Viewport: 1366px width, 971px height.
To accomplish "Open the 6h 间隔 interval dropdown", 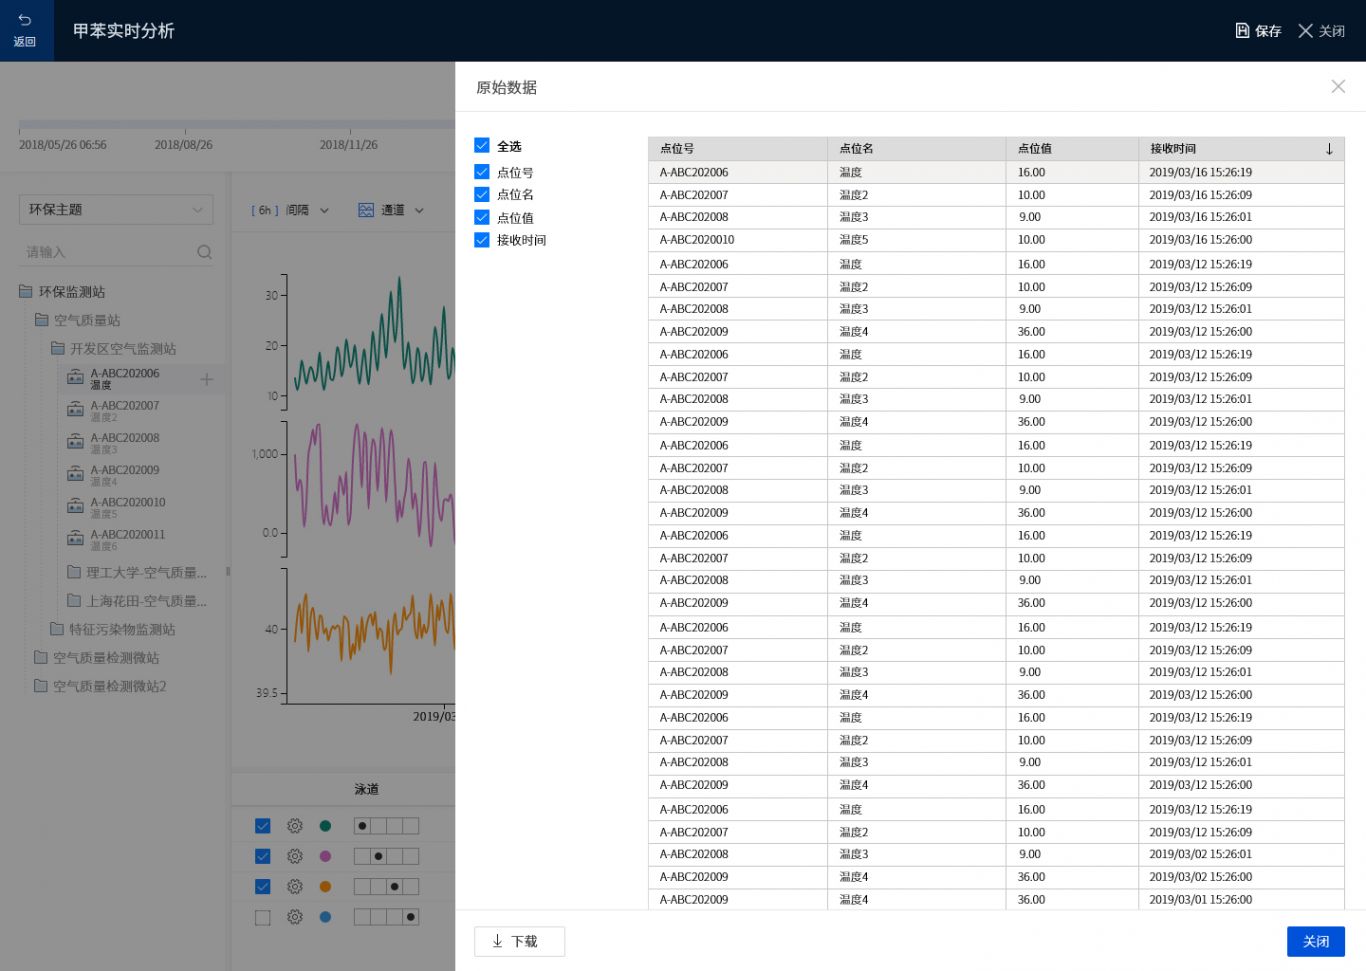I will pyautogui.click(x=289, y=210).
